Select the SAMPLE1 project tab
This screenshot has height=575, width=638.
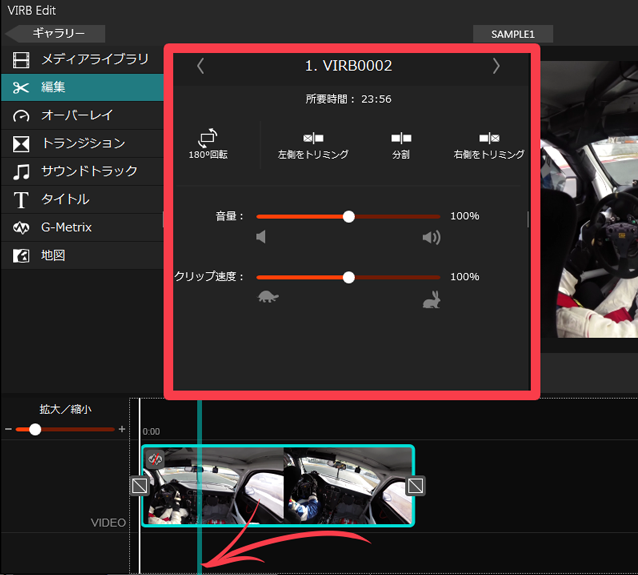[513, 34]
